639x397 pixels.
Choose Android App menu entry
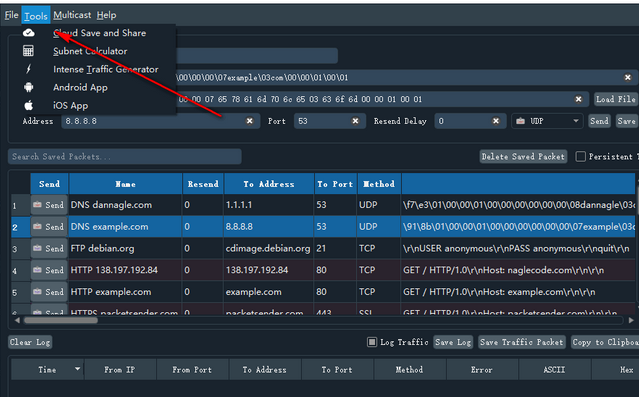point(80,87)
